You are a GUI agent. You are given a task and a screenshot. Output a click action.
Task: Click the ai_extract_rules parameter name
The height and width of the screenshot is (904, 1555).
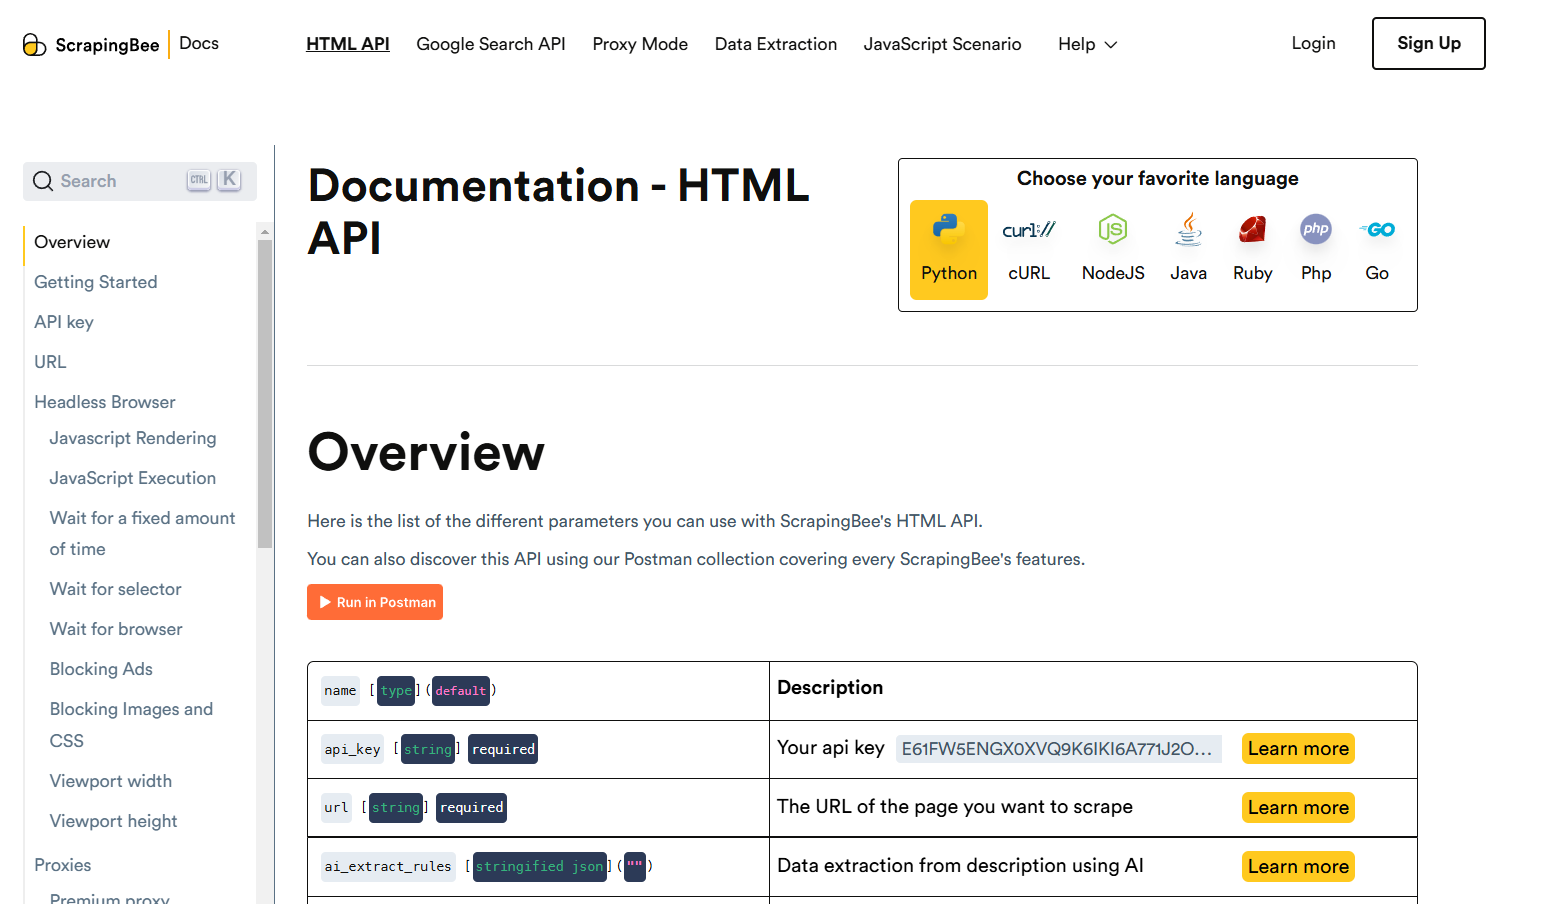pyautogui.click(x=388, y=867)
